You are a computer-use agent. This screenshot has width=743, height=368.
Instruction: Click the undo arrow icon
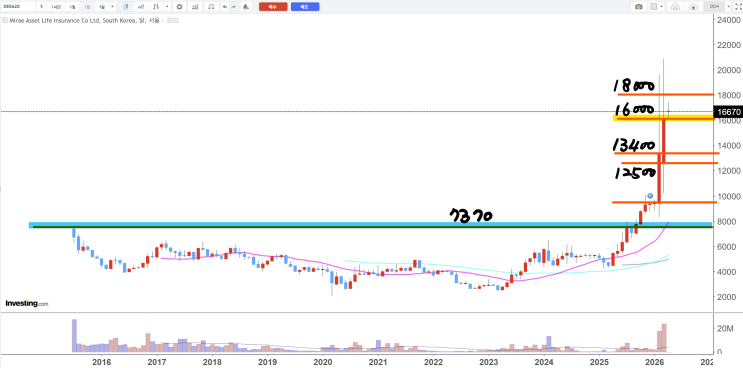coord(225,7)
